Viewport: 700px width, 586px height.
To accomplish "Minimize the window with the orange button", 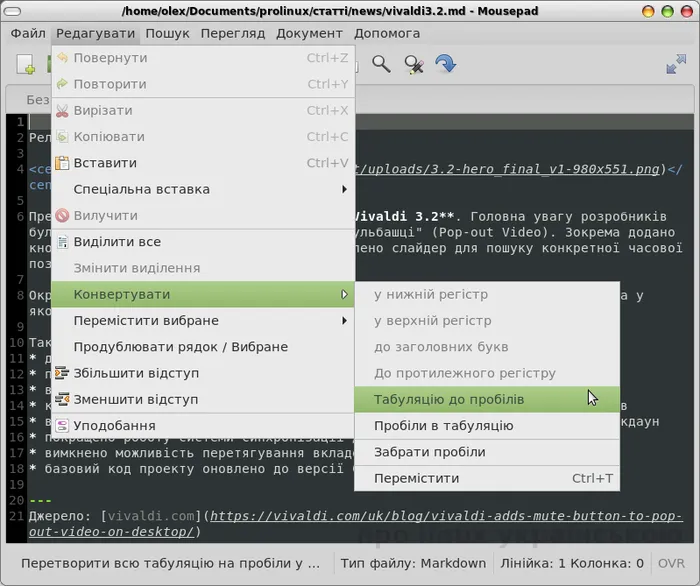I will 648,11.
